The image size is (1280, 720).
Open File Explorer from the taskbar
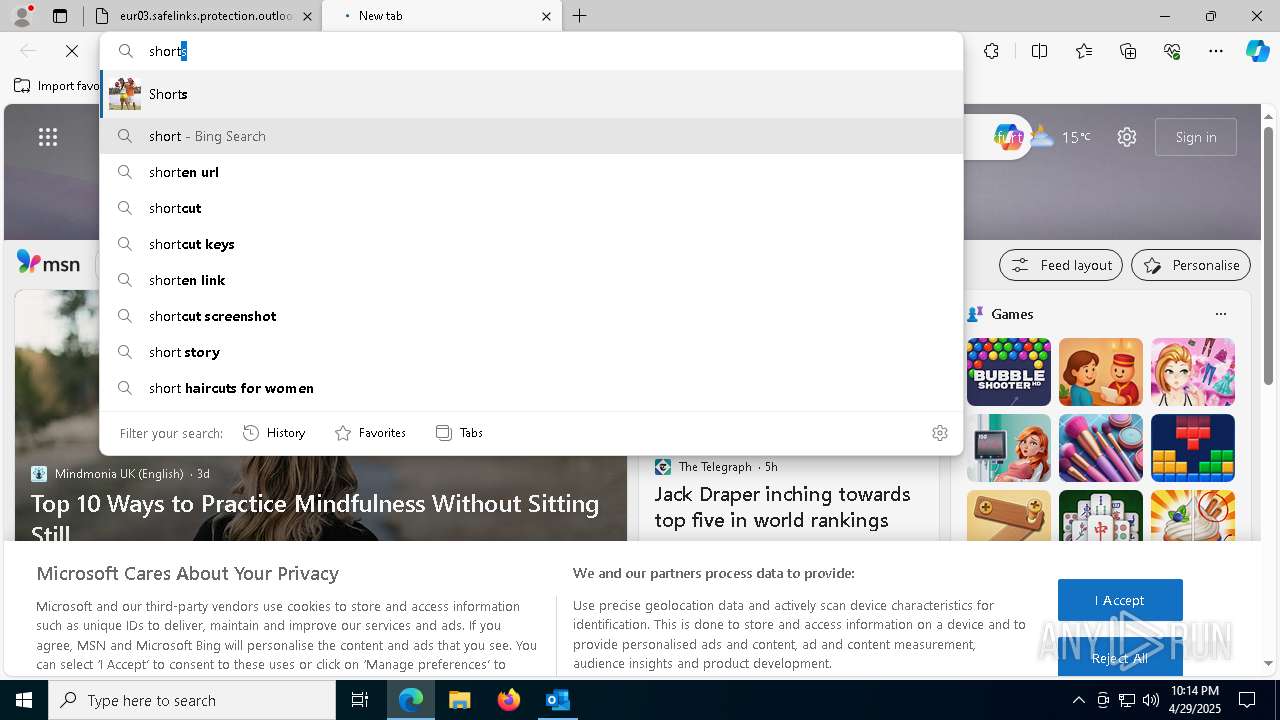[459, 700]
